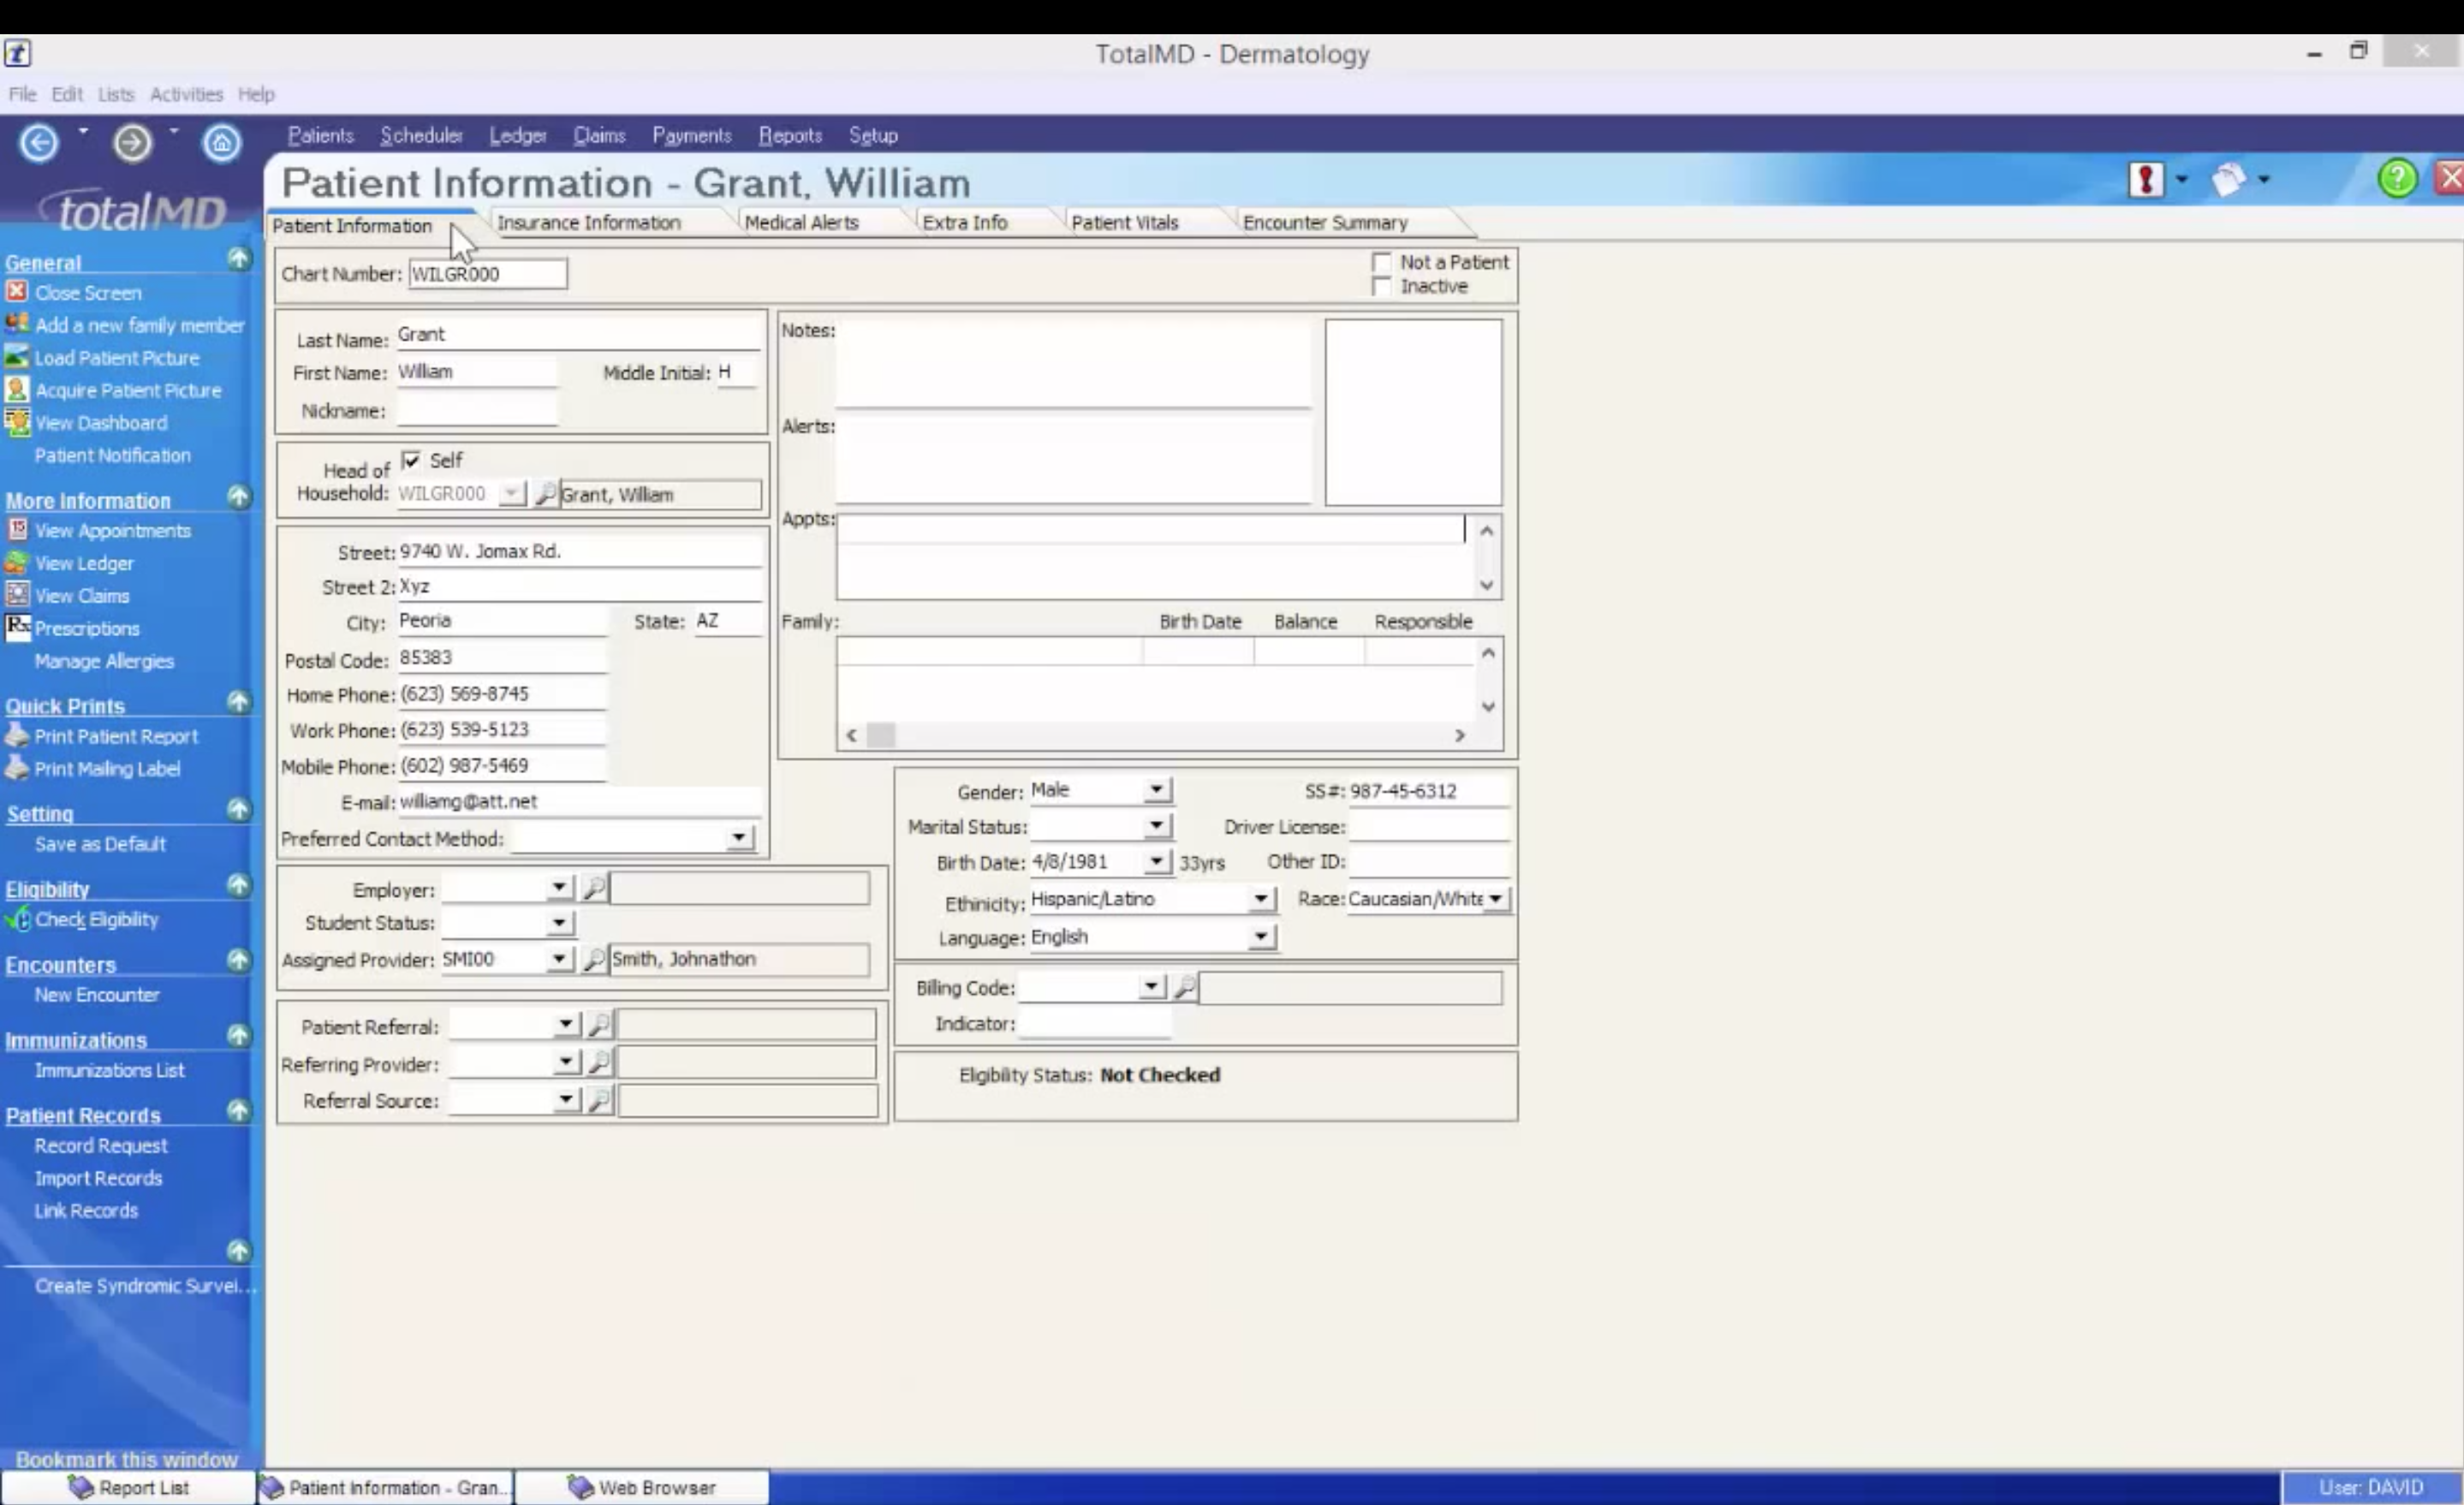Screen dimensions: 2464x1505
Task: Expand the Preferred Contact Method dropdown
Action: tap(738, 838)
